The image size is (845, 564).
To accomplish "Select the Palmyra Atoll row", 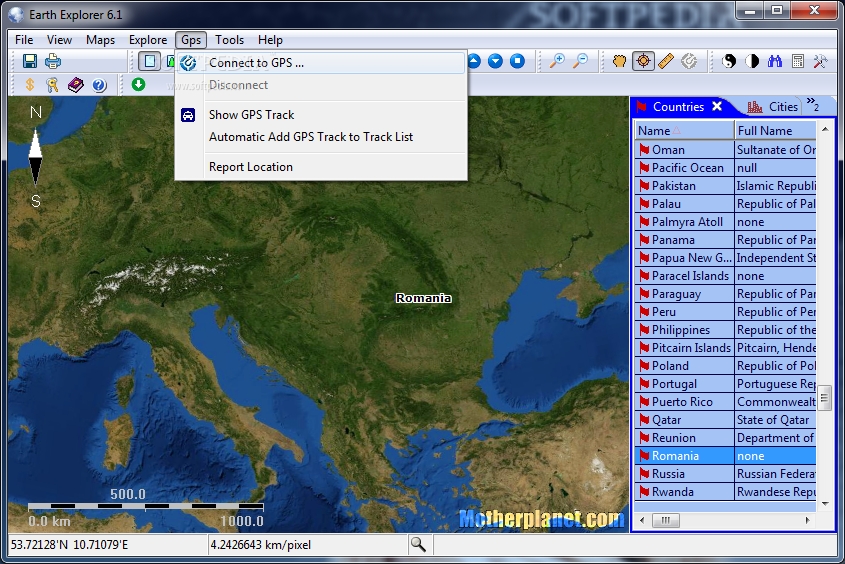I will pyautogui.click(x=725, y=222).
